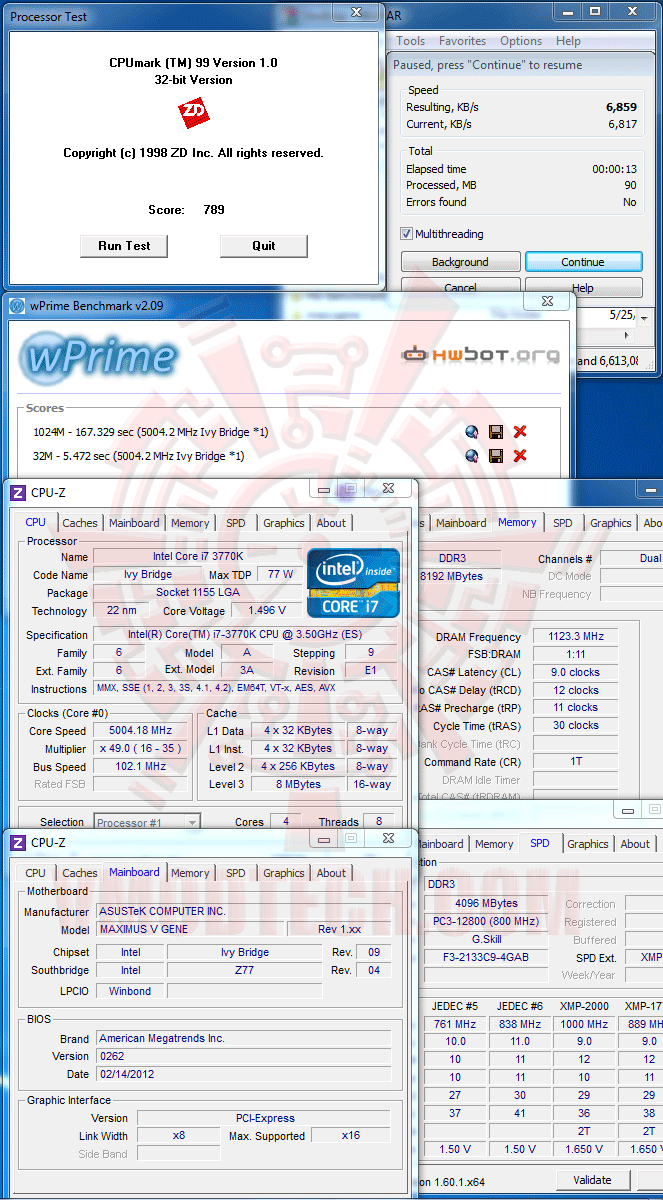Click the Multiplier value 'x 49.0 ( 16 - 35 )'
The image size is (663, 1200).
140,748
